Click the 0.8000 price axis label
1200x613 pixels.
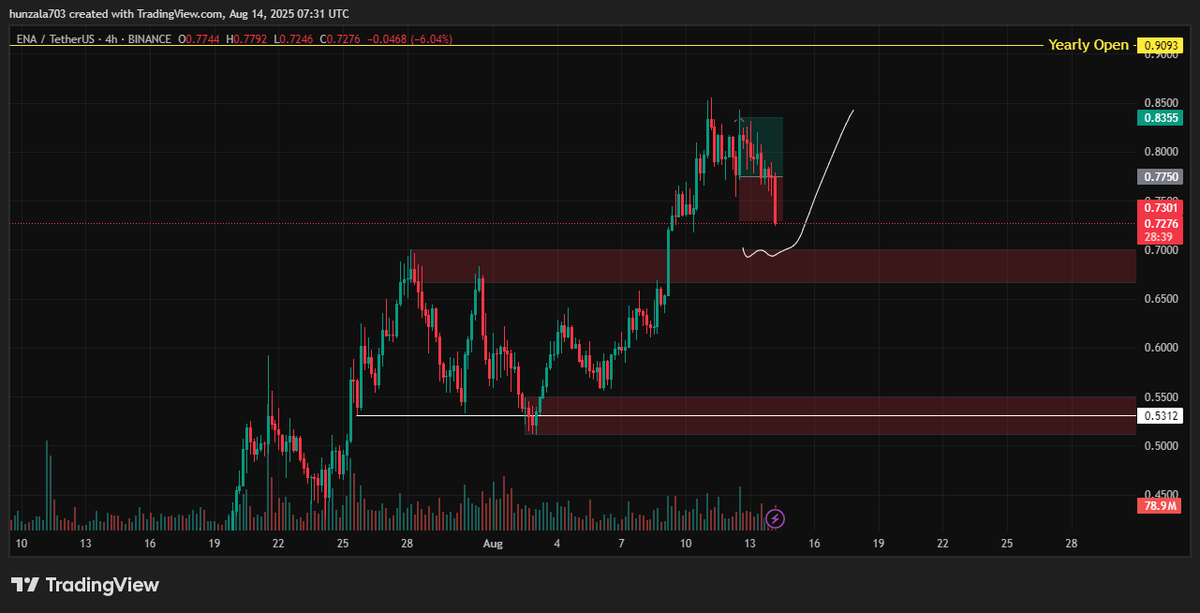click(x=1161, y=152)
